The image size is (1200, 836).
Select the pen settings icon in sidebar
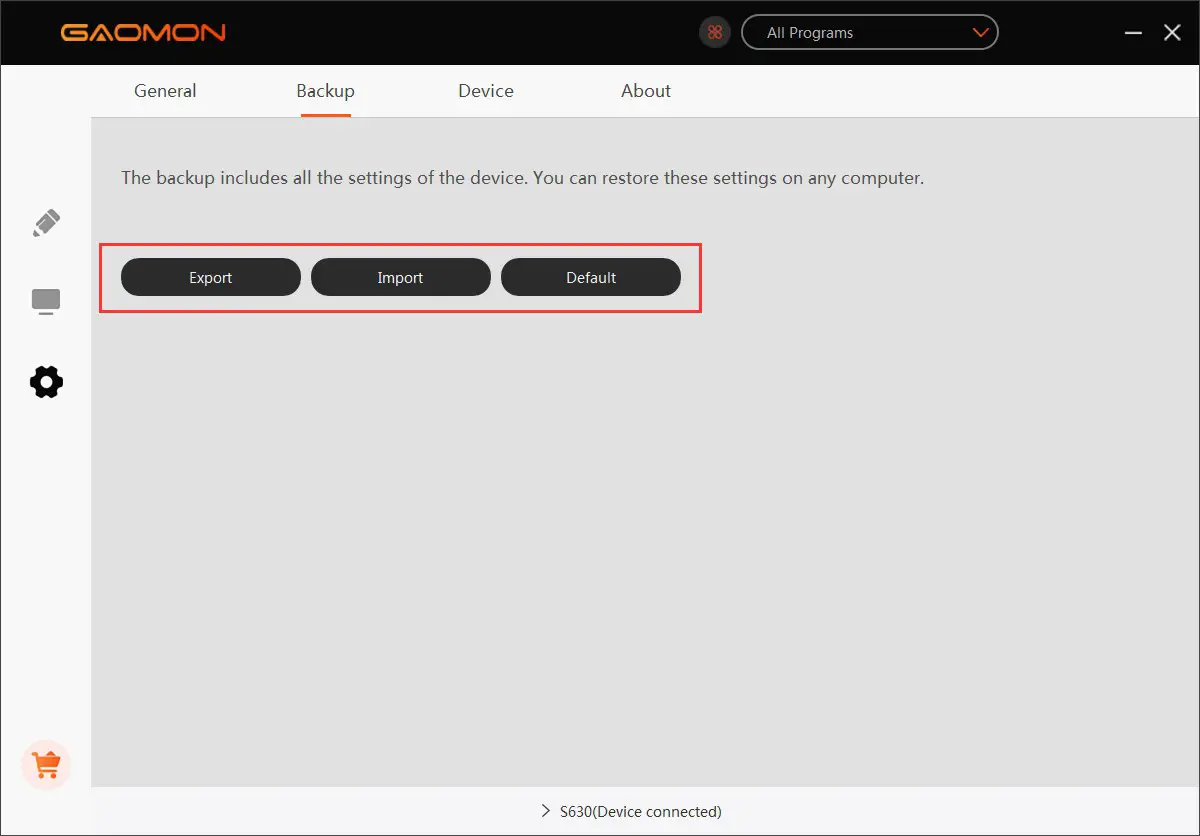tap(46, 222)
